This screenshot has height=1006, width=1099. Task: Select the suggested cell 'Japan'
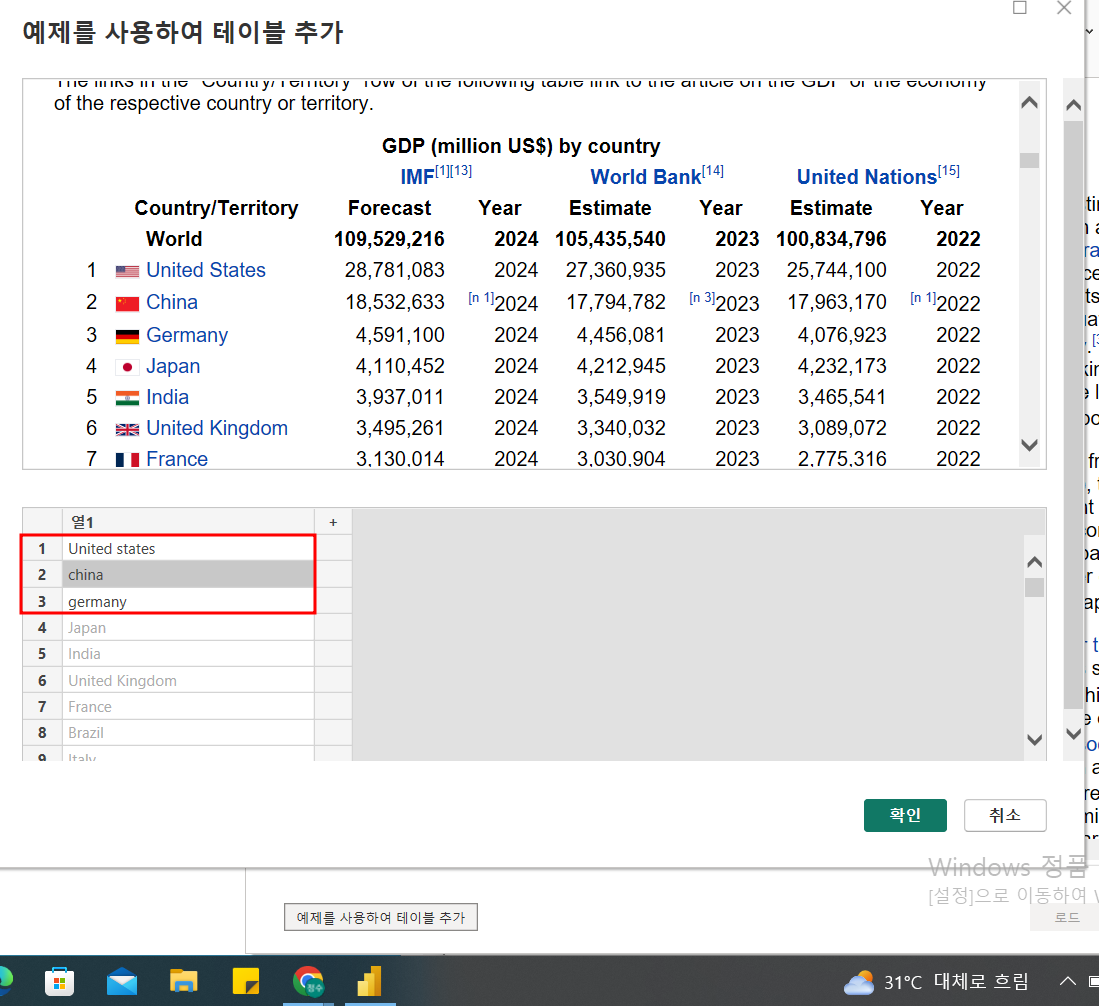tap(189, 627)
